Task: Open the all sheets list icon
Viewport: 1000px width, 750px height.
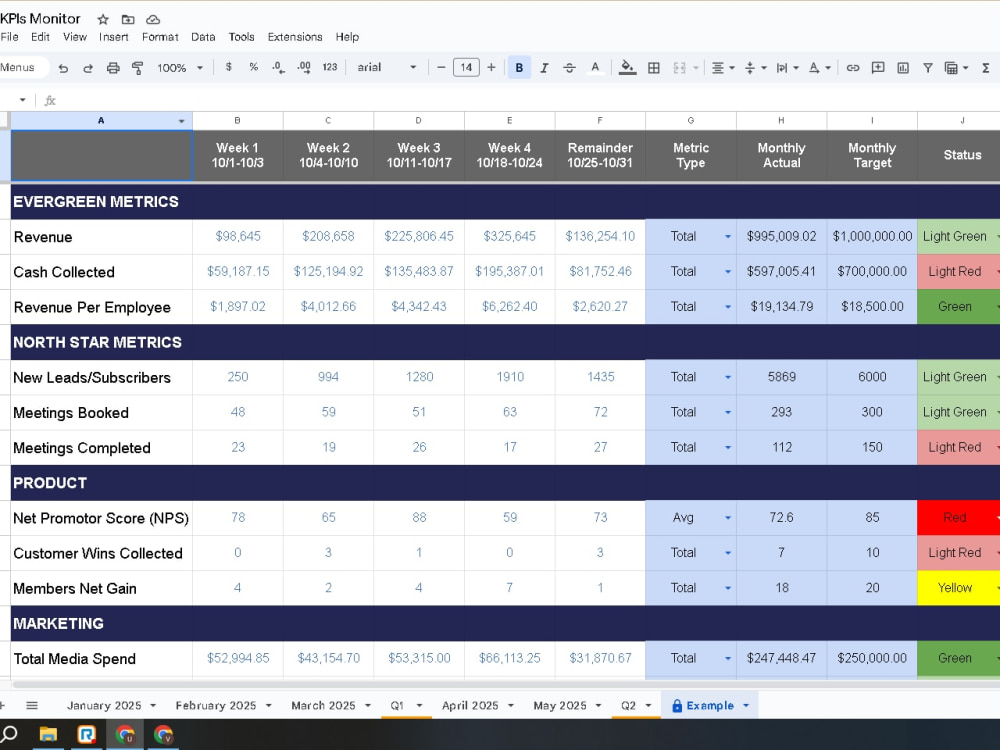Action: [32, 705]
